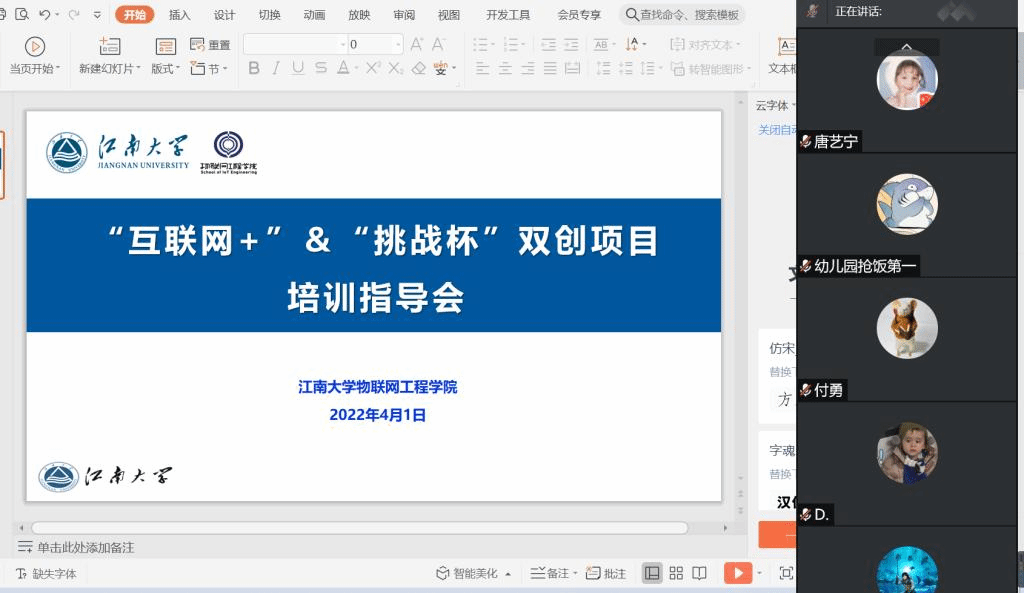Collapse the participants panel with up chevron
The height and width of the screenshot is (593, 1024).
coord(906,47)
